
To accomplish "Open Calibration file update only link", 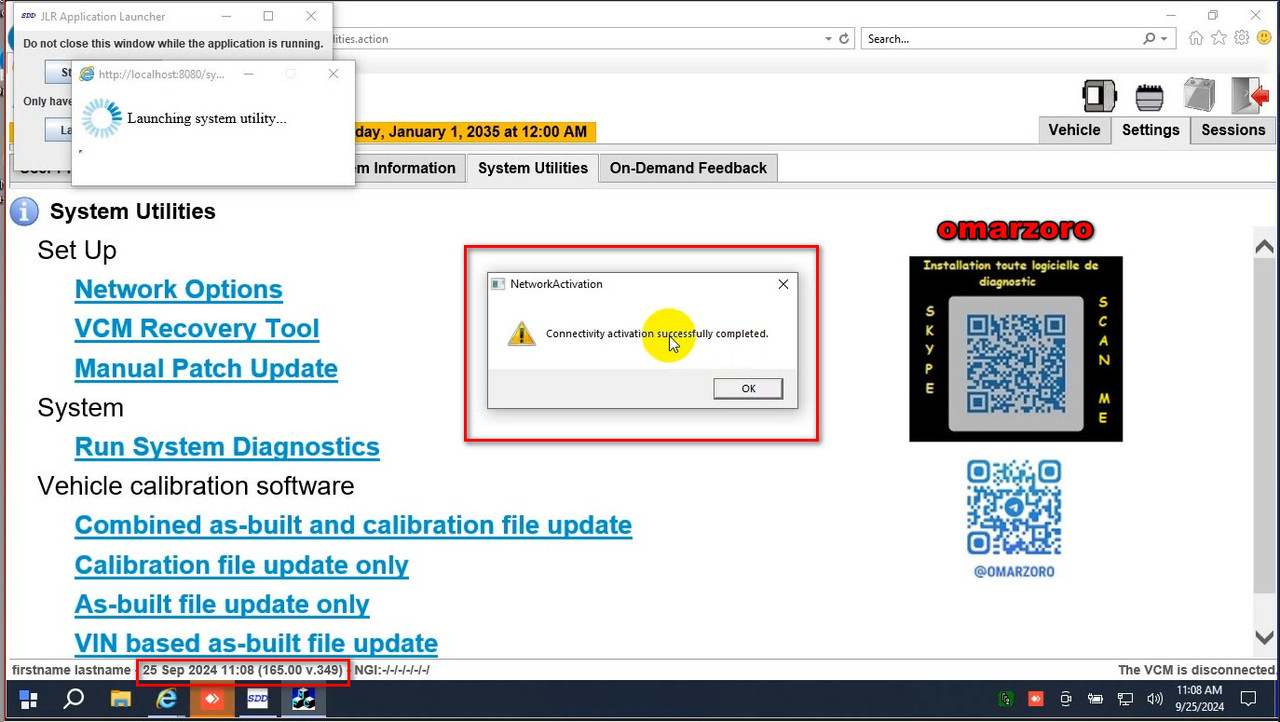I will tap(242, 565).
